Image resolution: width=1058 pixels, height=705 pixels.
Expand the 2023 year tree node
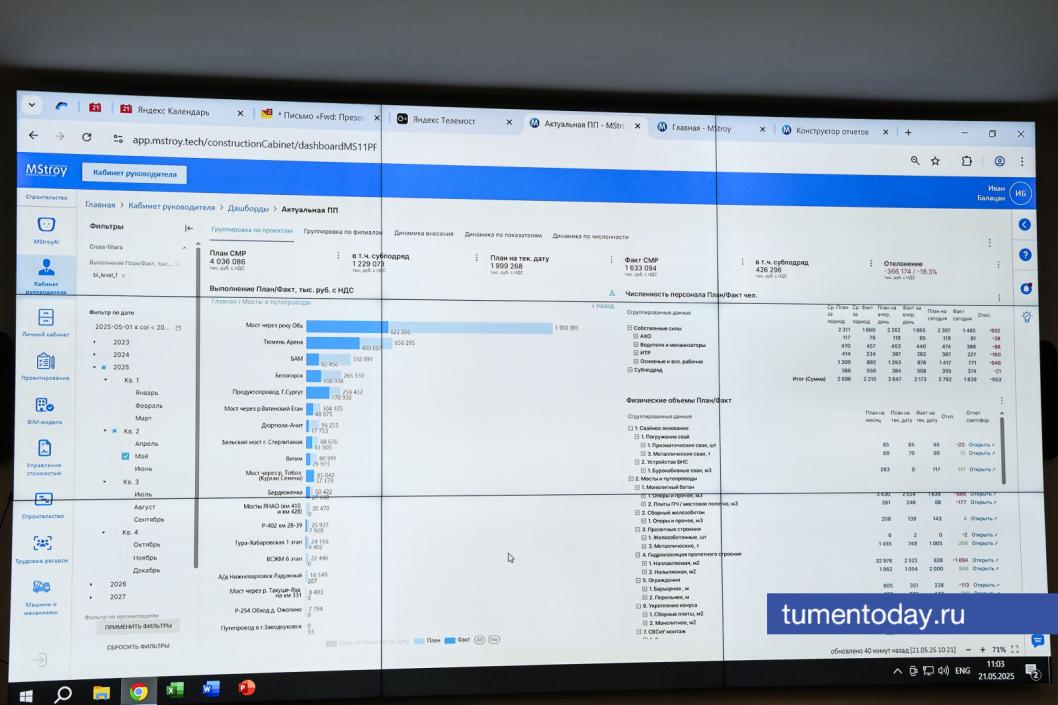pyautogui.click(x=94, y=342)
